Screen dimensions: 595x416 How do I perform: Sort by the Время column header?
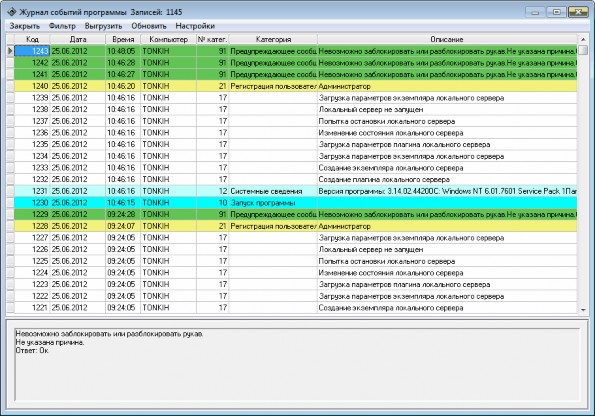pos(123,39)
